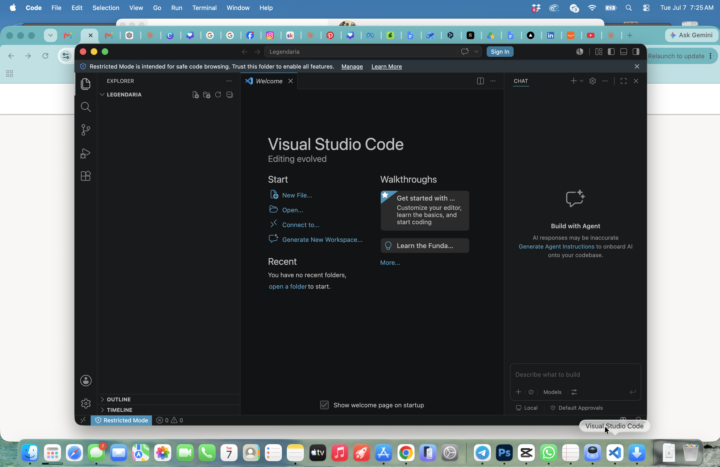Image resolution: width=720 pixels, height=467 pixels.
Task: Open chat settings gear
Action: click(592, 81)
